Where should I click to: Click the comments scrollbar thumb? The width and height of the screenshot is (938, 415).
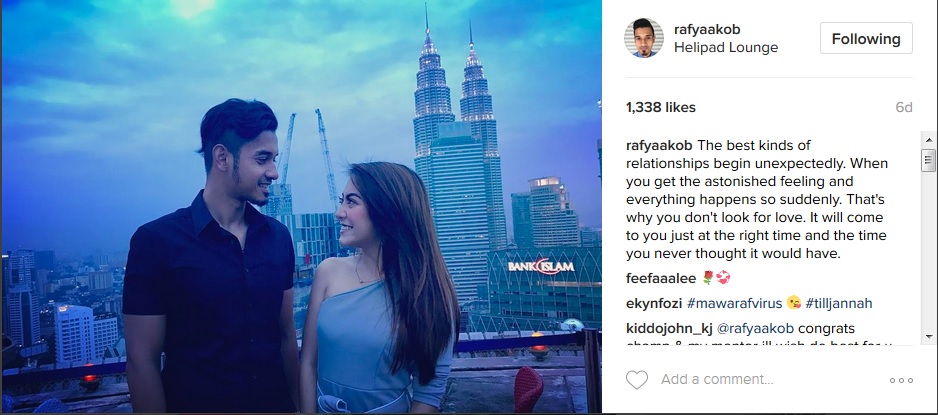tap(928, 160)
